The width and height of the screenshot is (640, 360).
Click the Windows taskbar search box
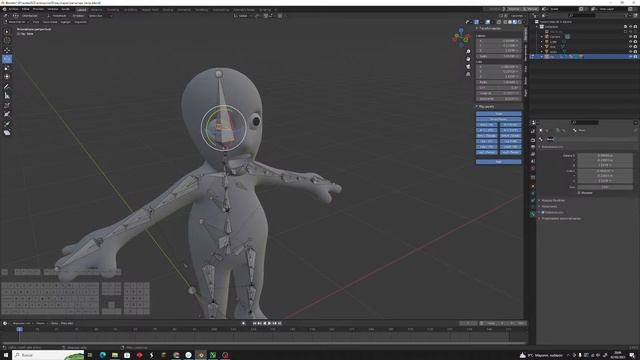pyautogui.click(x=48, y=355)
